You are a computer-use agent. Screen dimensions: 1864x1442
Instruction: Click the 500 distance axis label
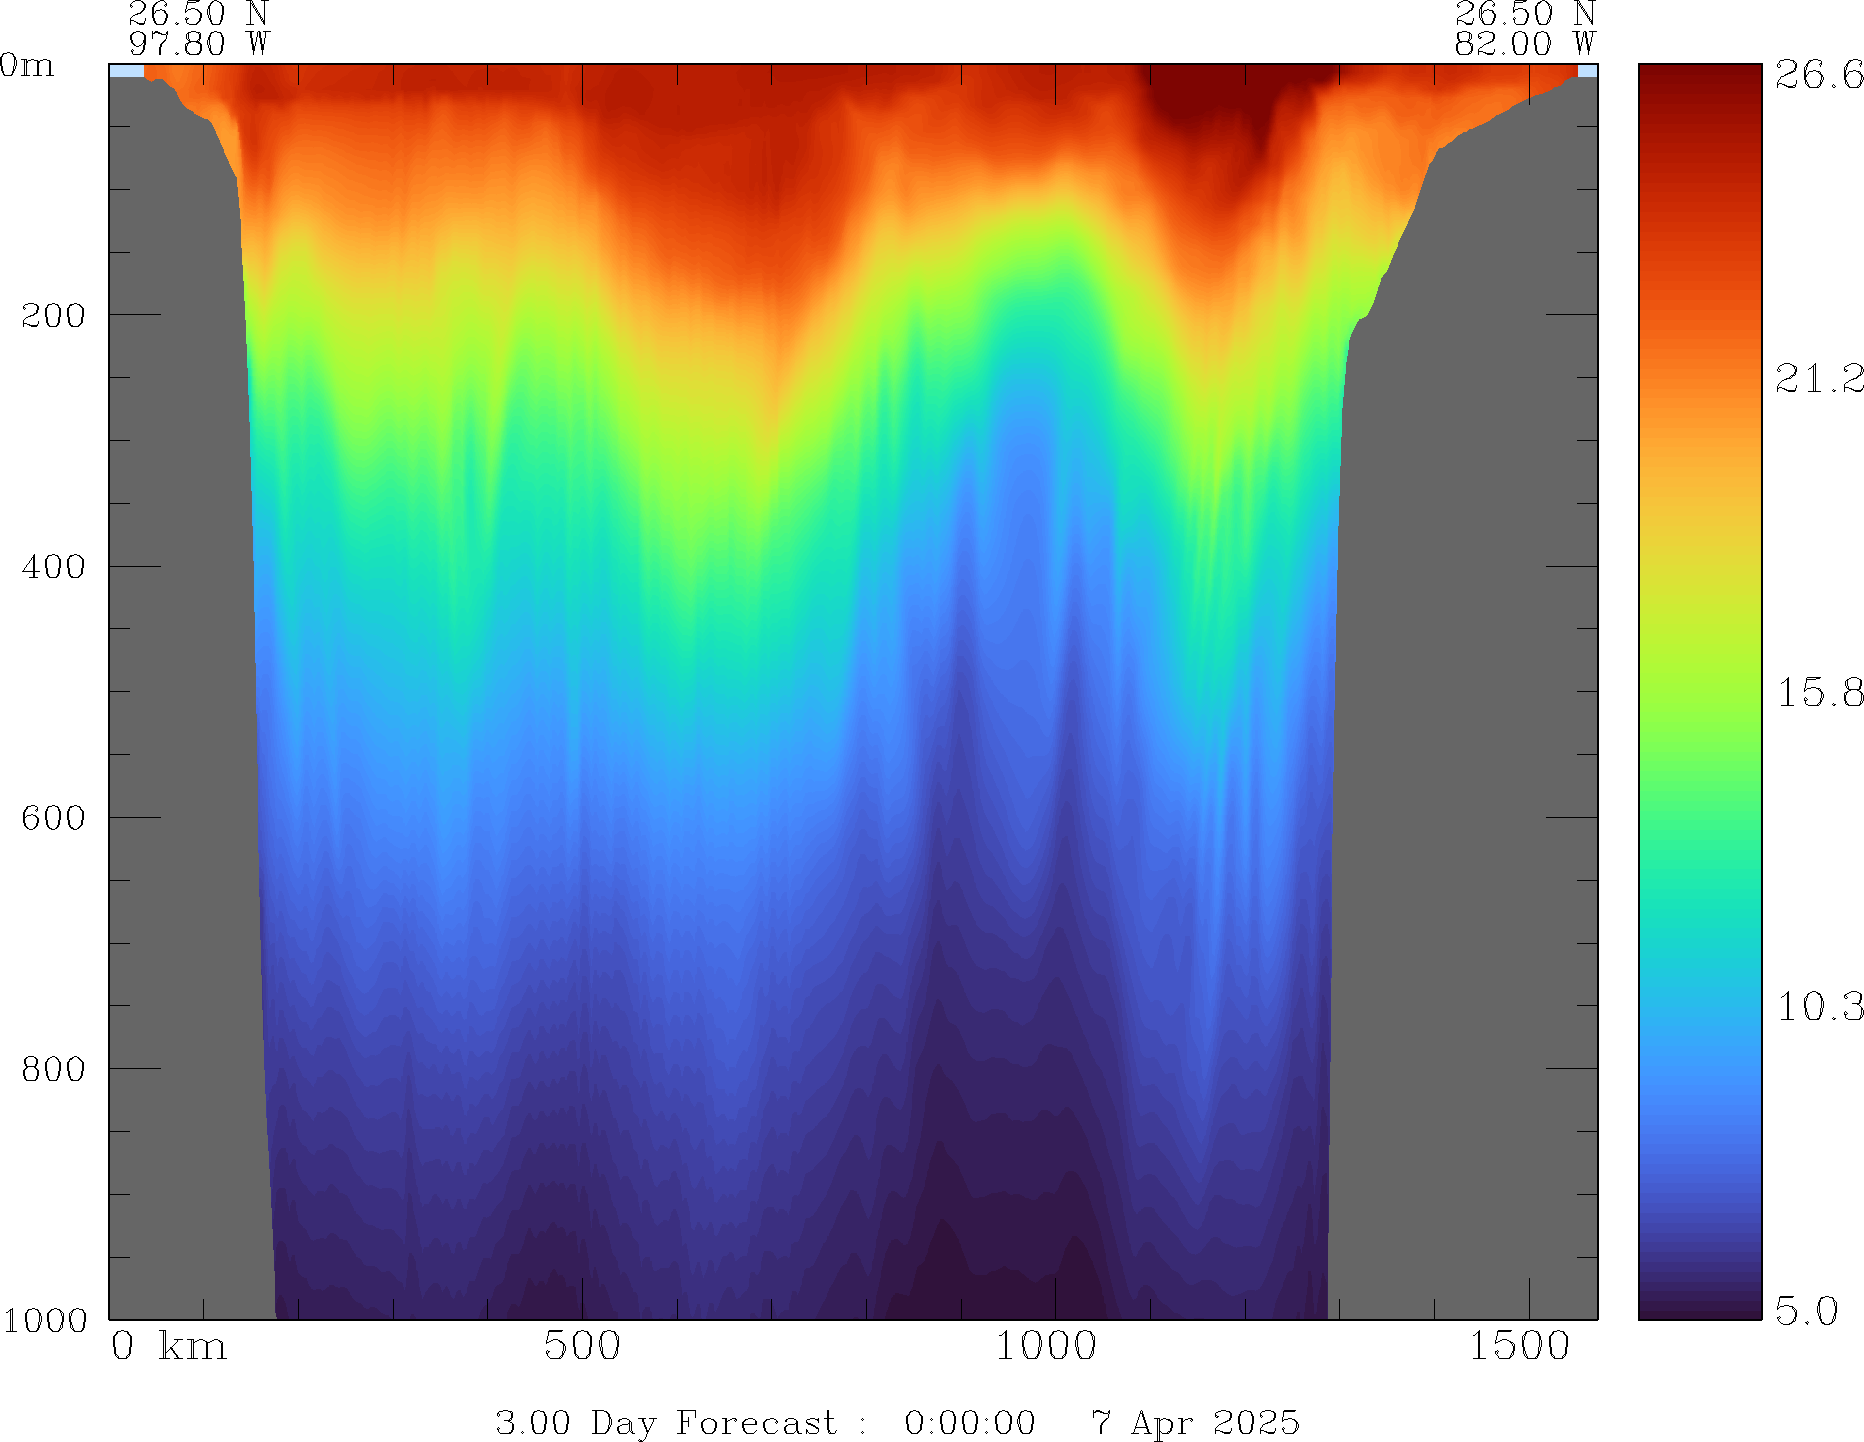pos(582,1346)
